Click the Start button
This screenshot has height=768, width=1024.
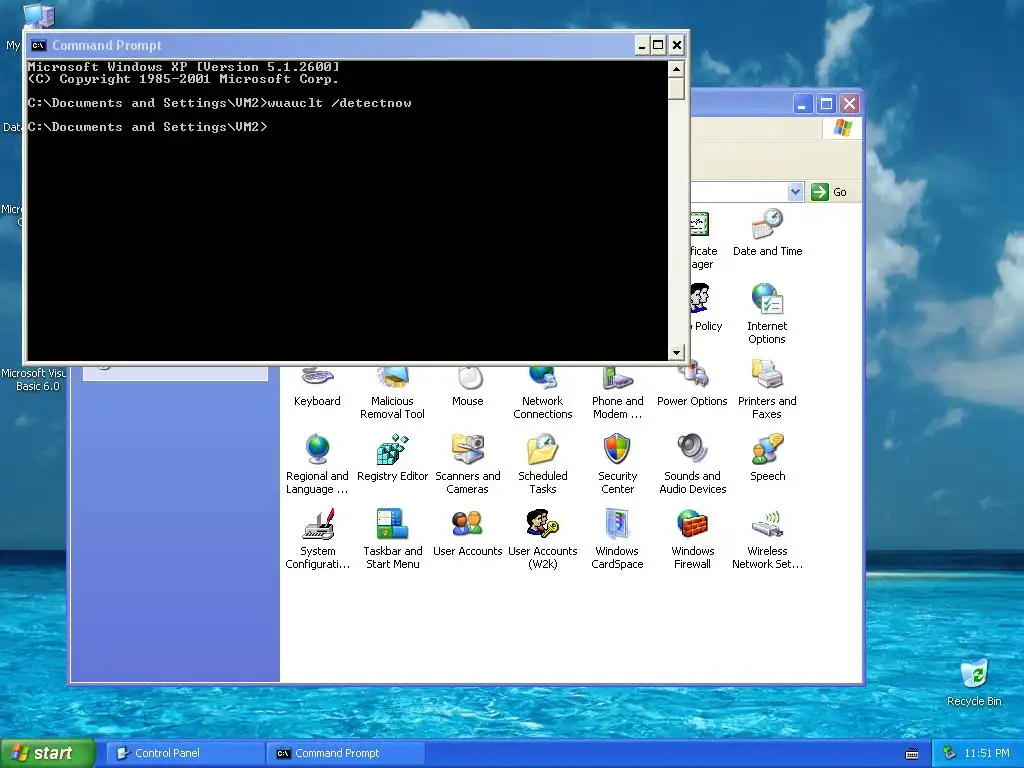pyautogui.click(x=47, y=753)
